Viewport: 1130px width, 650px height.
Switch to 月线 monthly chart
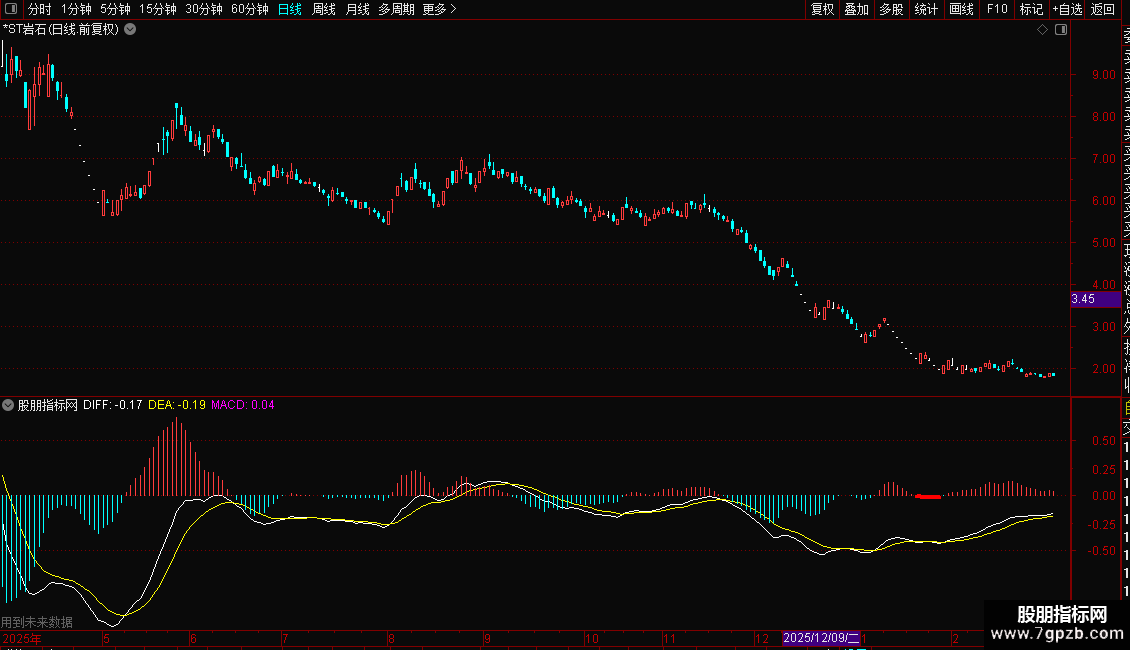coord(357,9)
